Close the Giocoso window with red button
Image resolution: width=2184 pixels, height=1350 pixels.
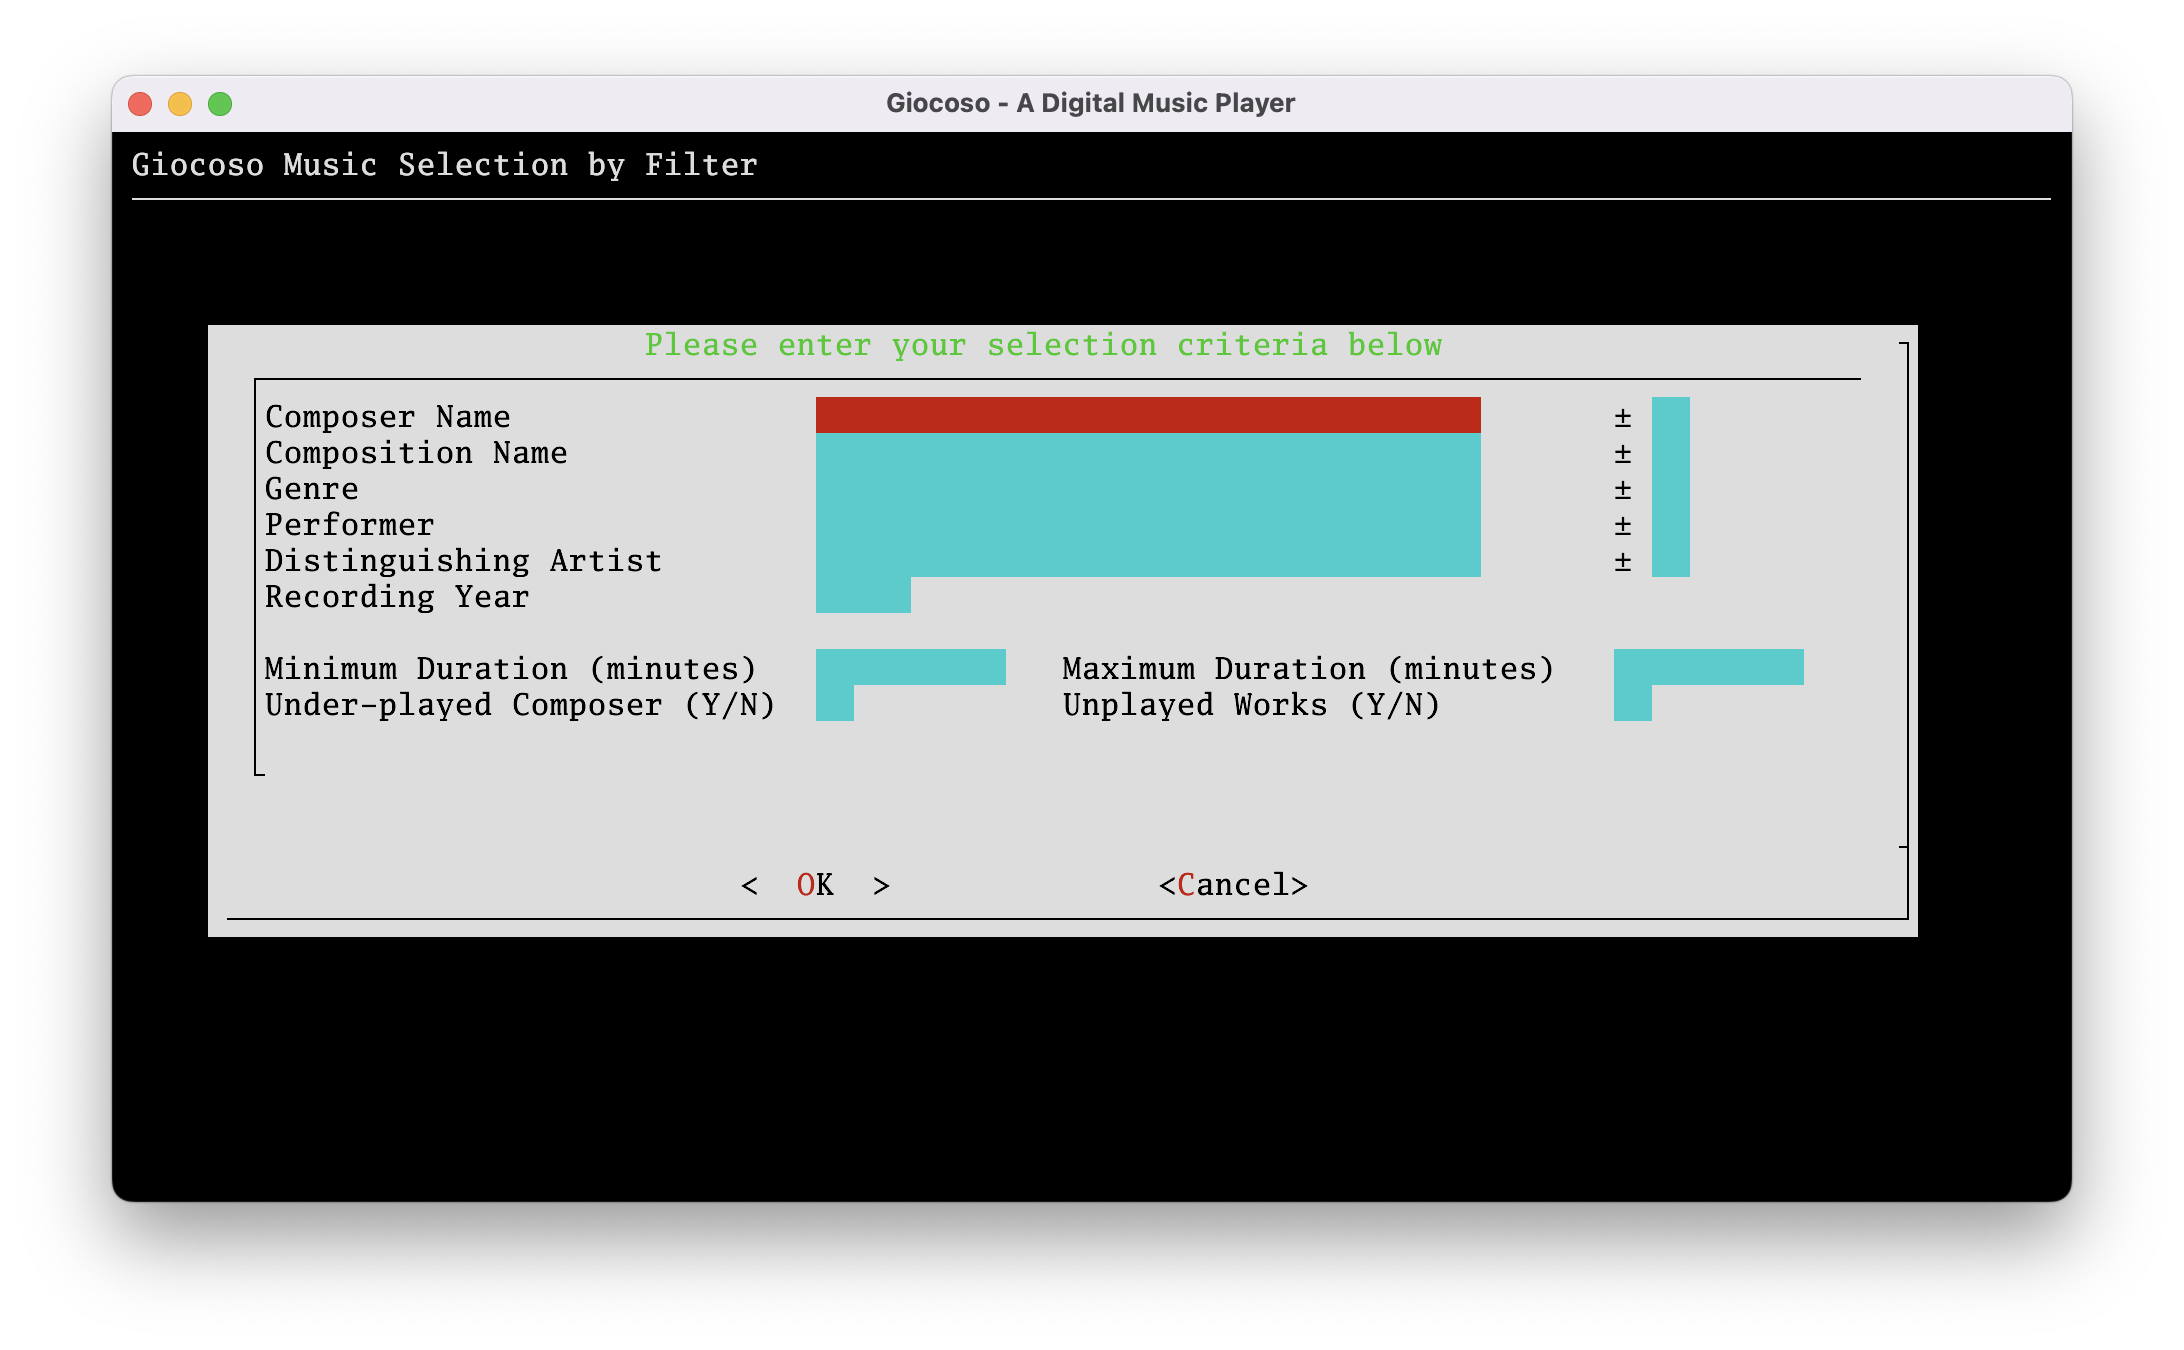140,104
